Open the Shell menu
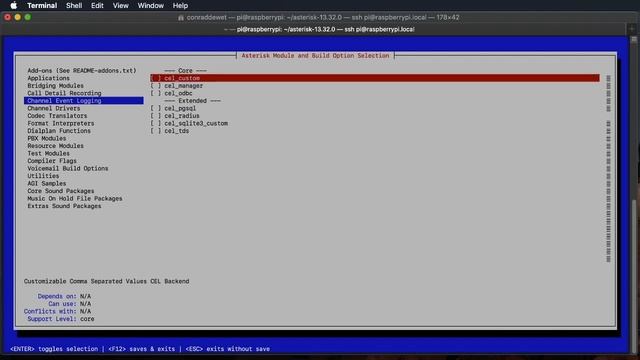Viewport: 640px width, 360px height. coord(74,5)
